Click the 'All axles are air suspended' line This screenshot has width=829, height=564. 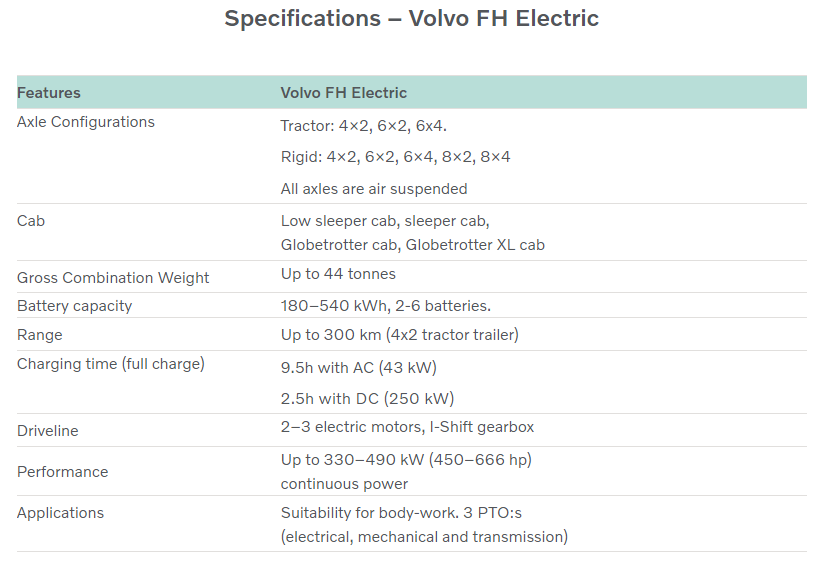[373, 189]
